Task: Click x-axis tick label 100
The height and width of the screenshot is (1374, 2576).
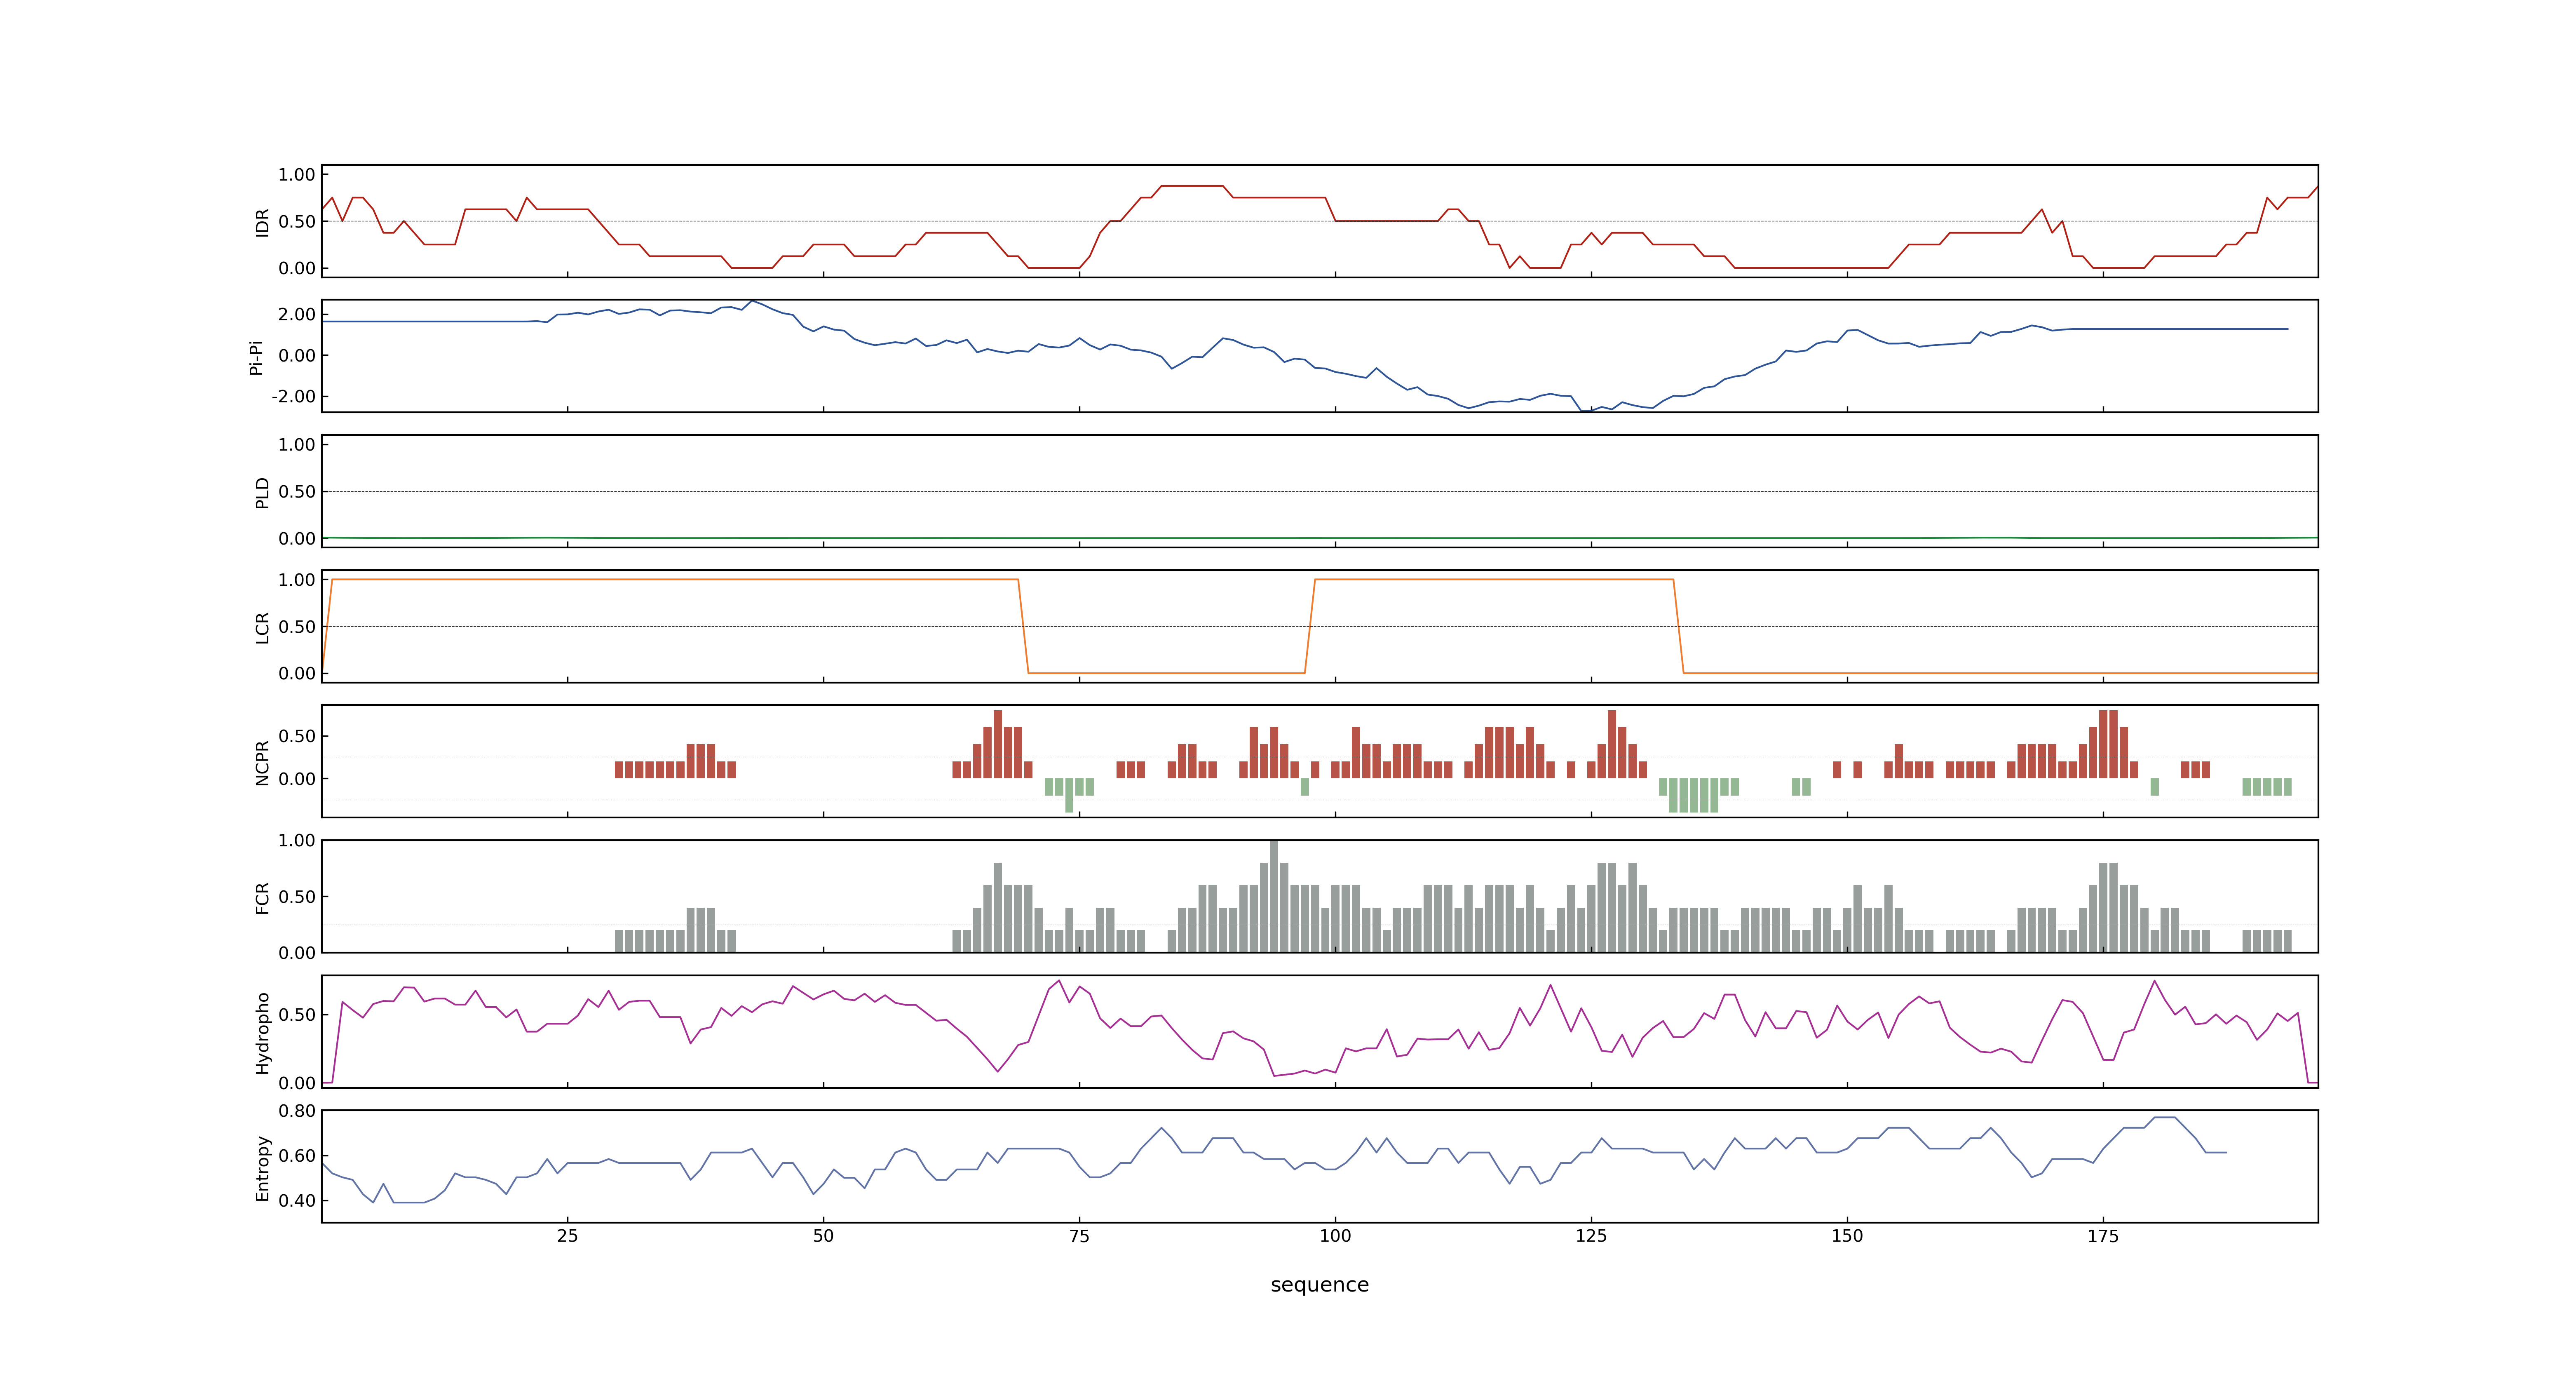Action: pos(1335,1236)
